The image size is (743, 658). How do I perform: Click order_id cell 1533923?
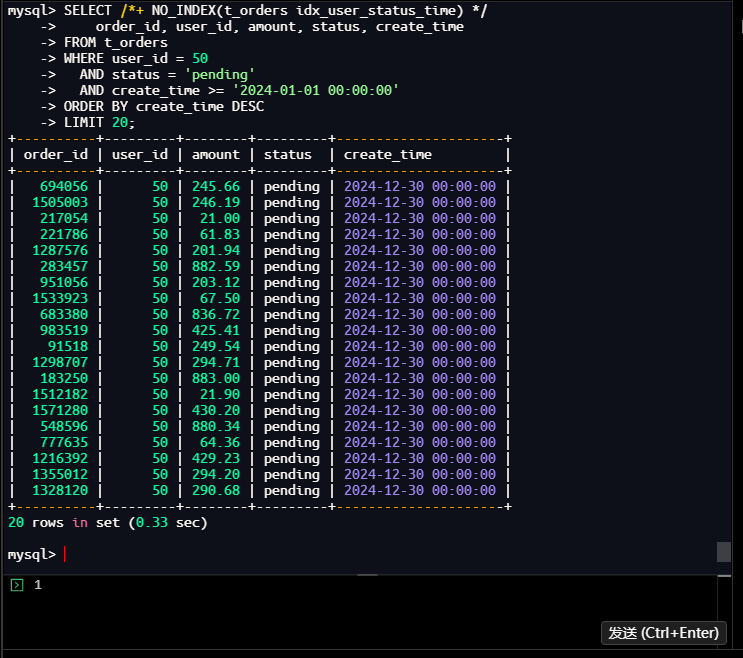[60, 298]
